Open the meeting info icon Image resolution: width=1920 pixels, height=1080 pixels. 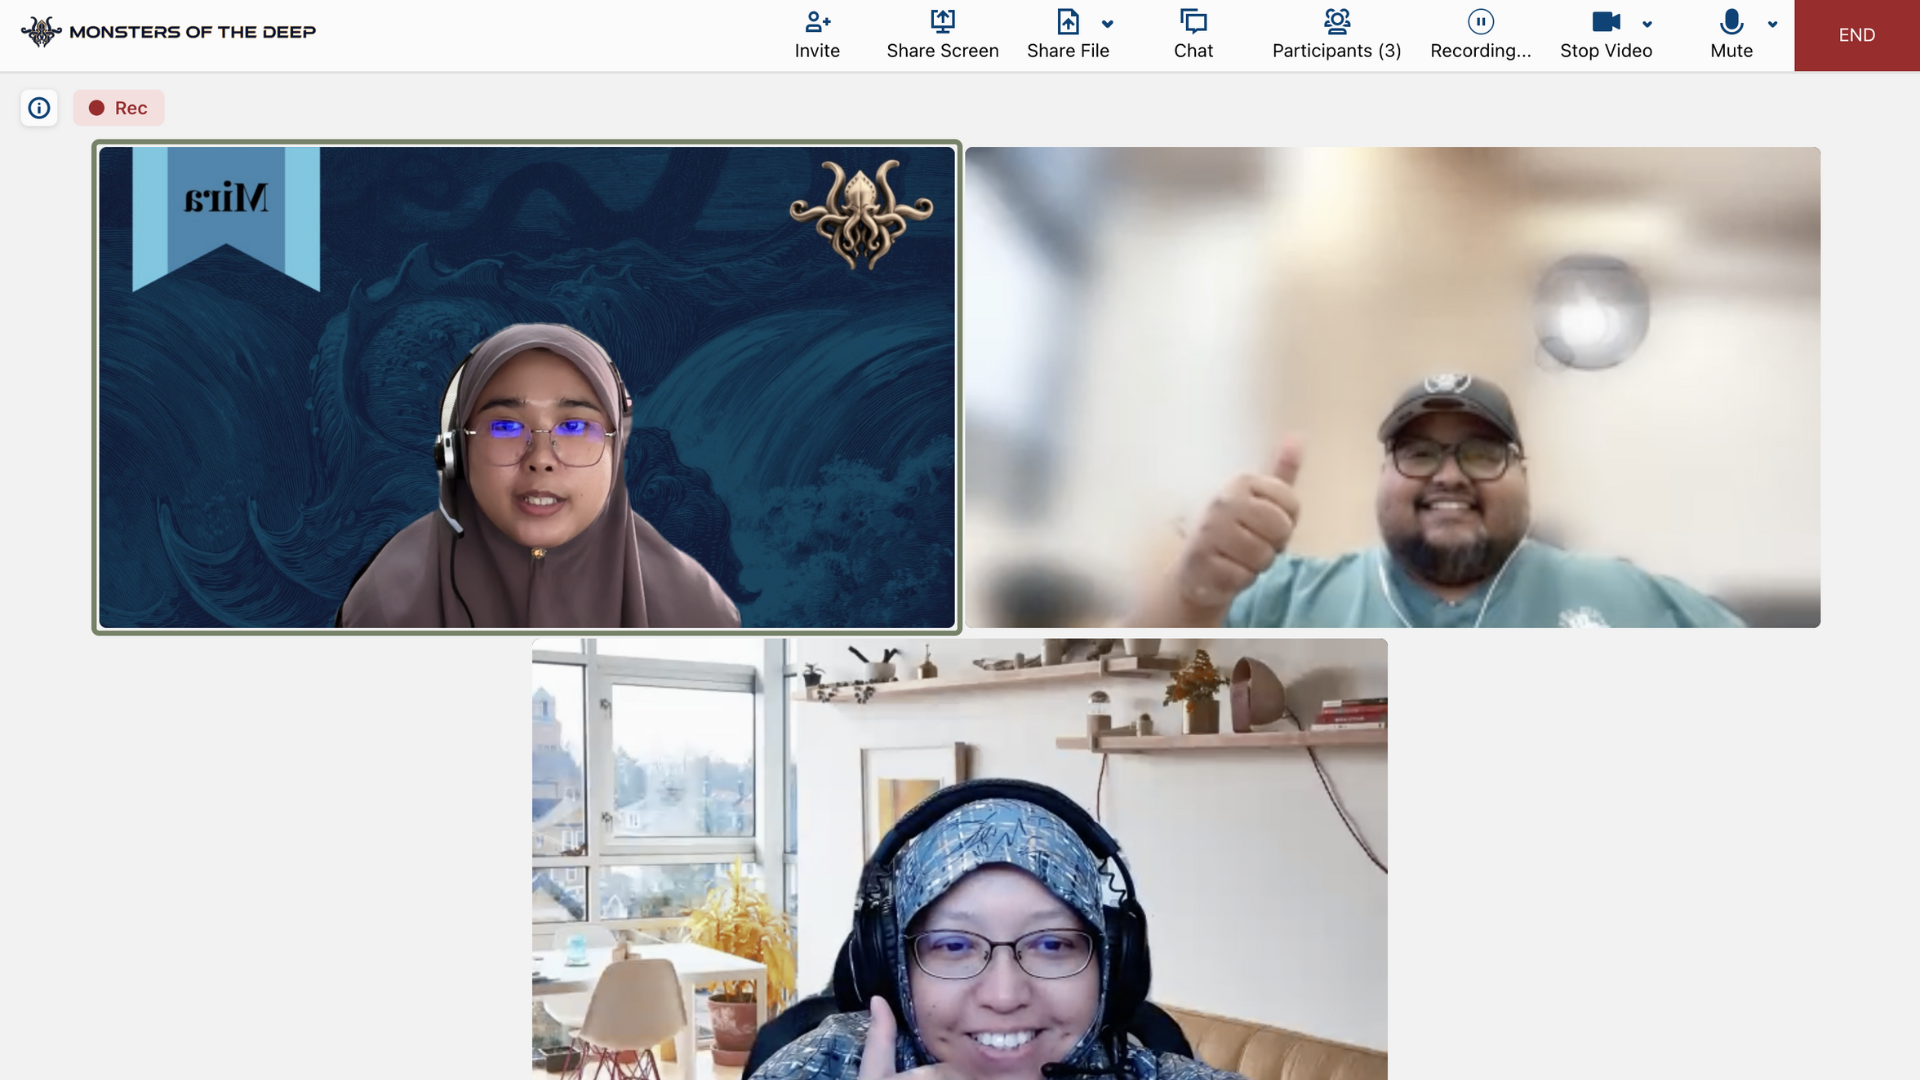[x=39, y=108]
